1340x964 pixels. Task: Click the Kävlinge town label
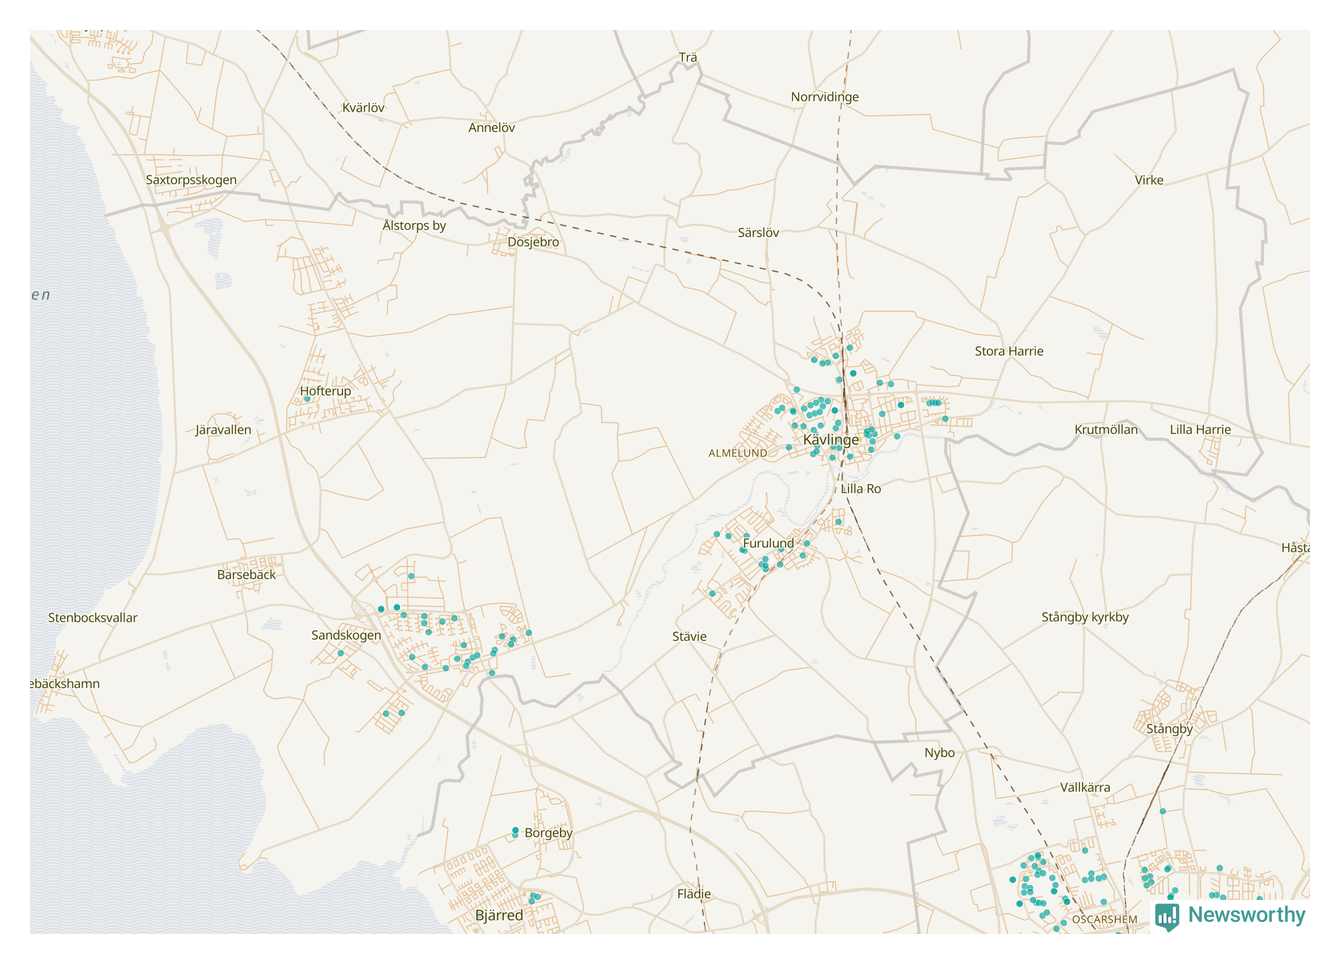click(830, 440)
